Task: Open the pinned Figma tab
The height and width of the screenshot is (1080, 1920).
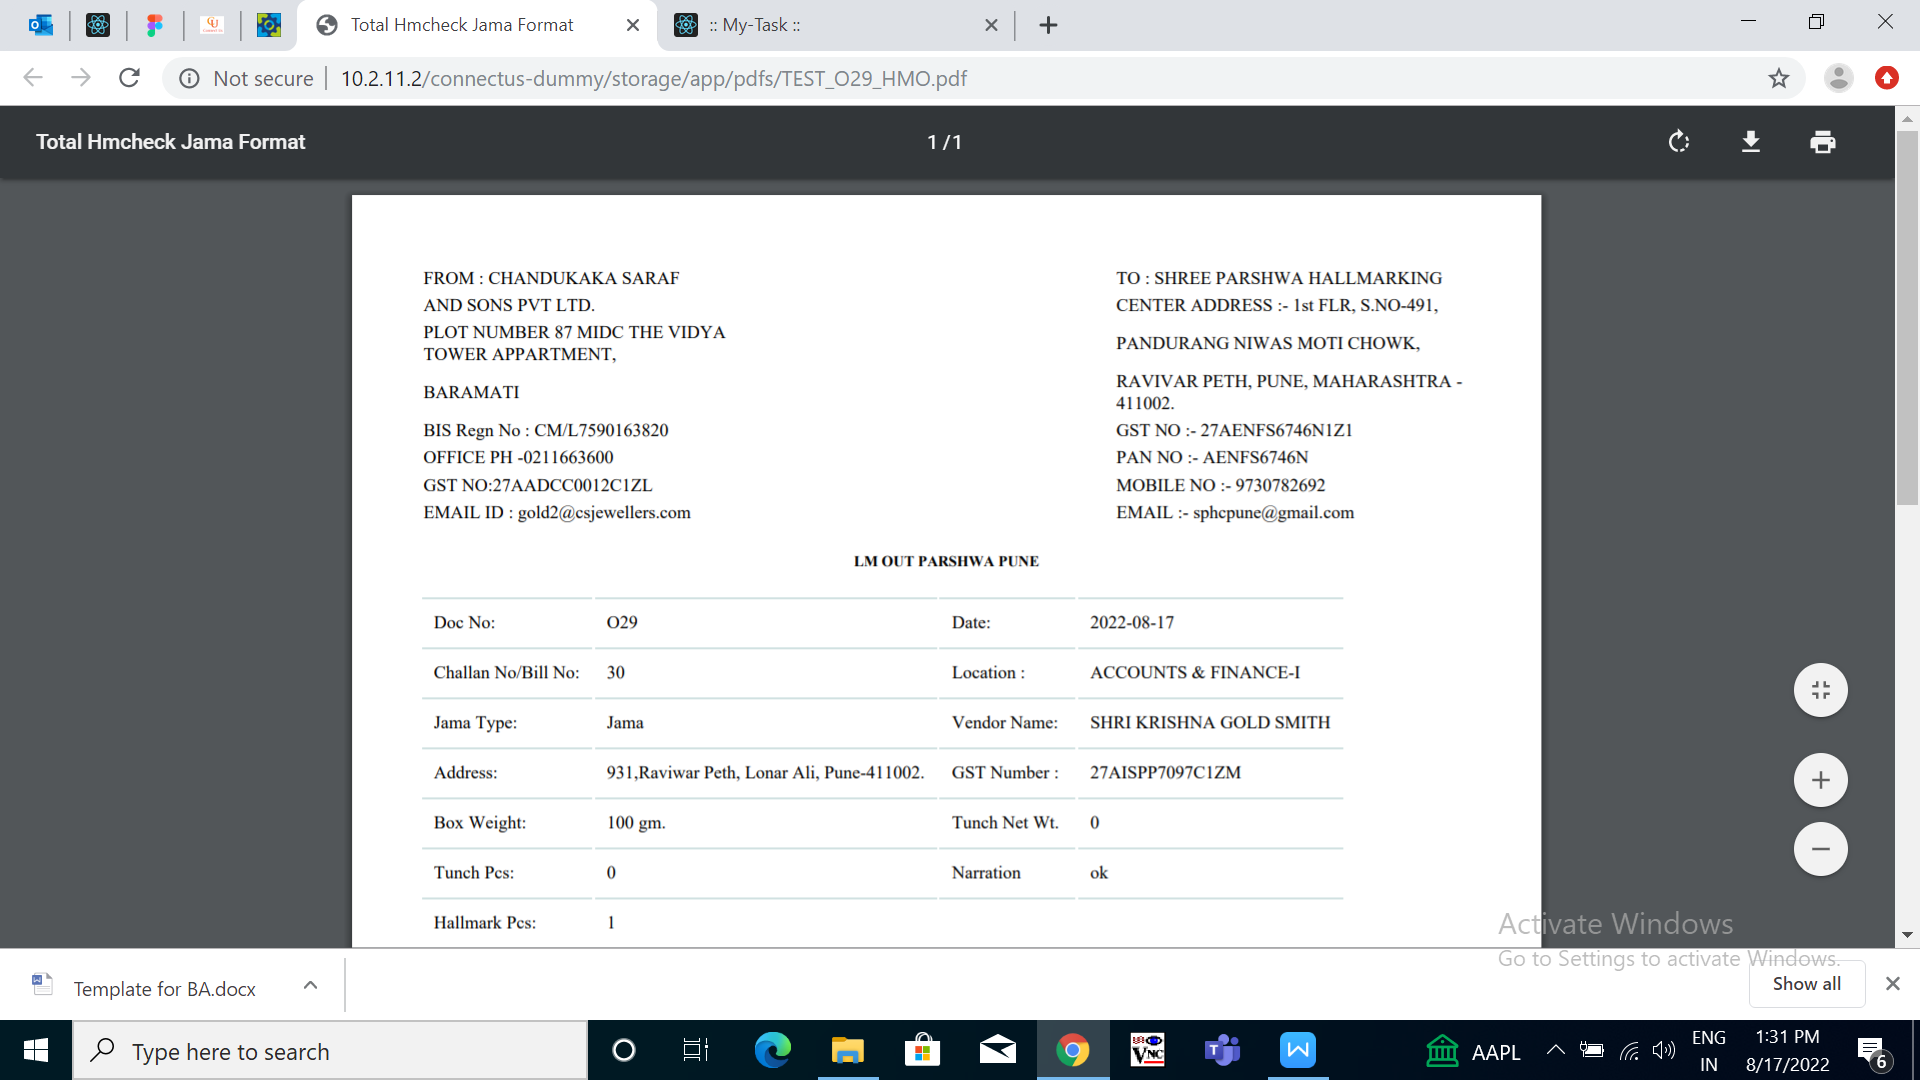Action: (155, 25)
